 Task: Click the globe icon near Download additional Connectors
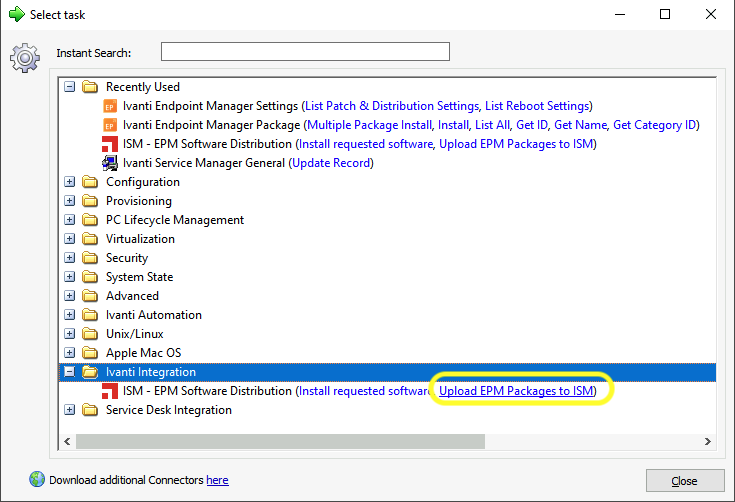[37, 480]
